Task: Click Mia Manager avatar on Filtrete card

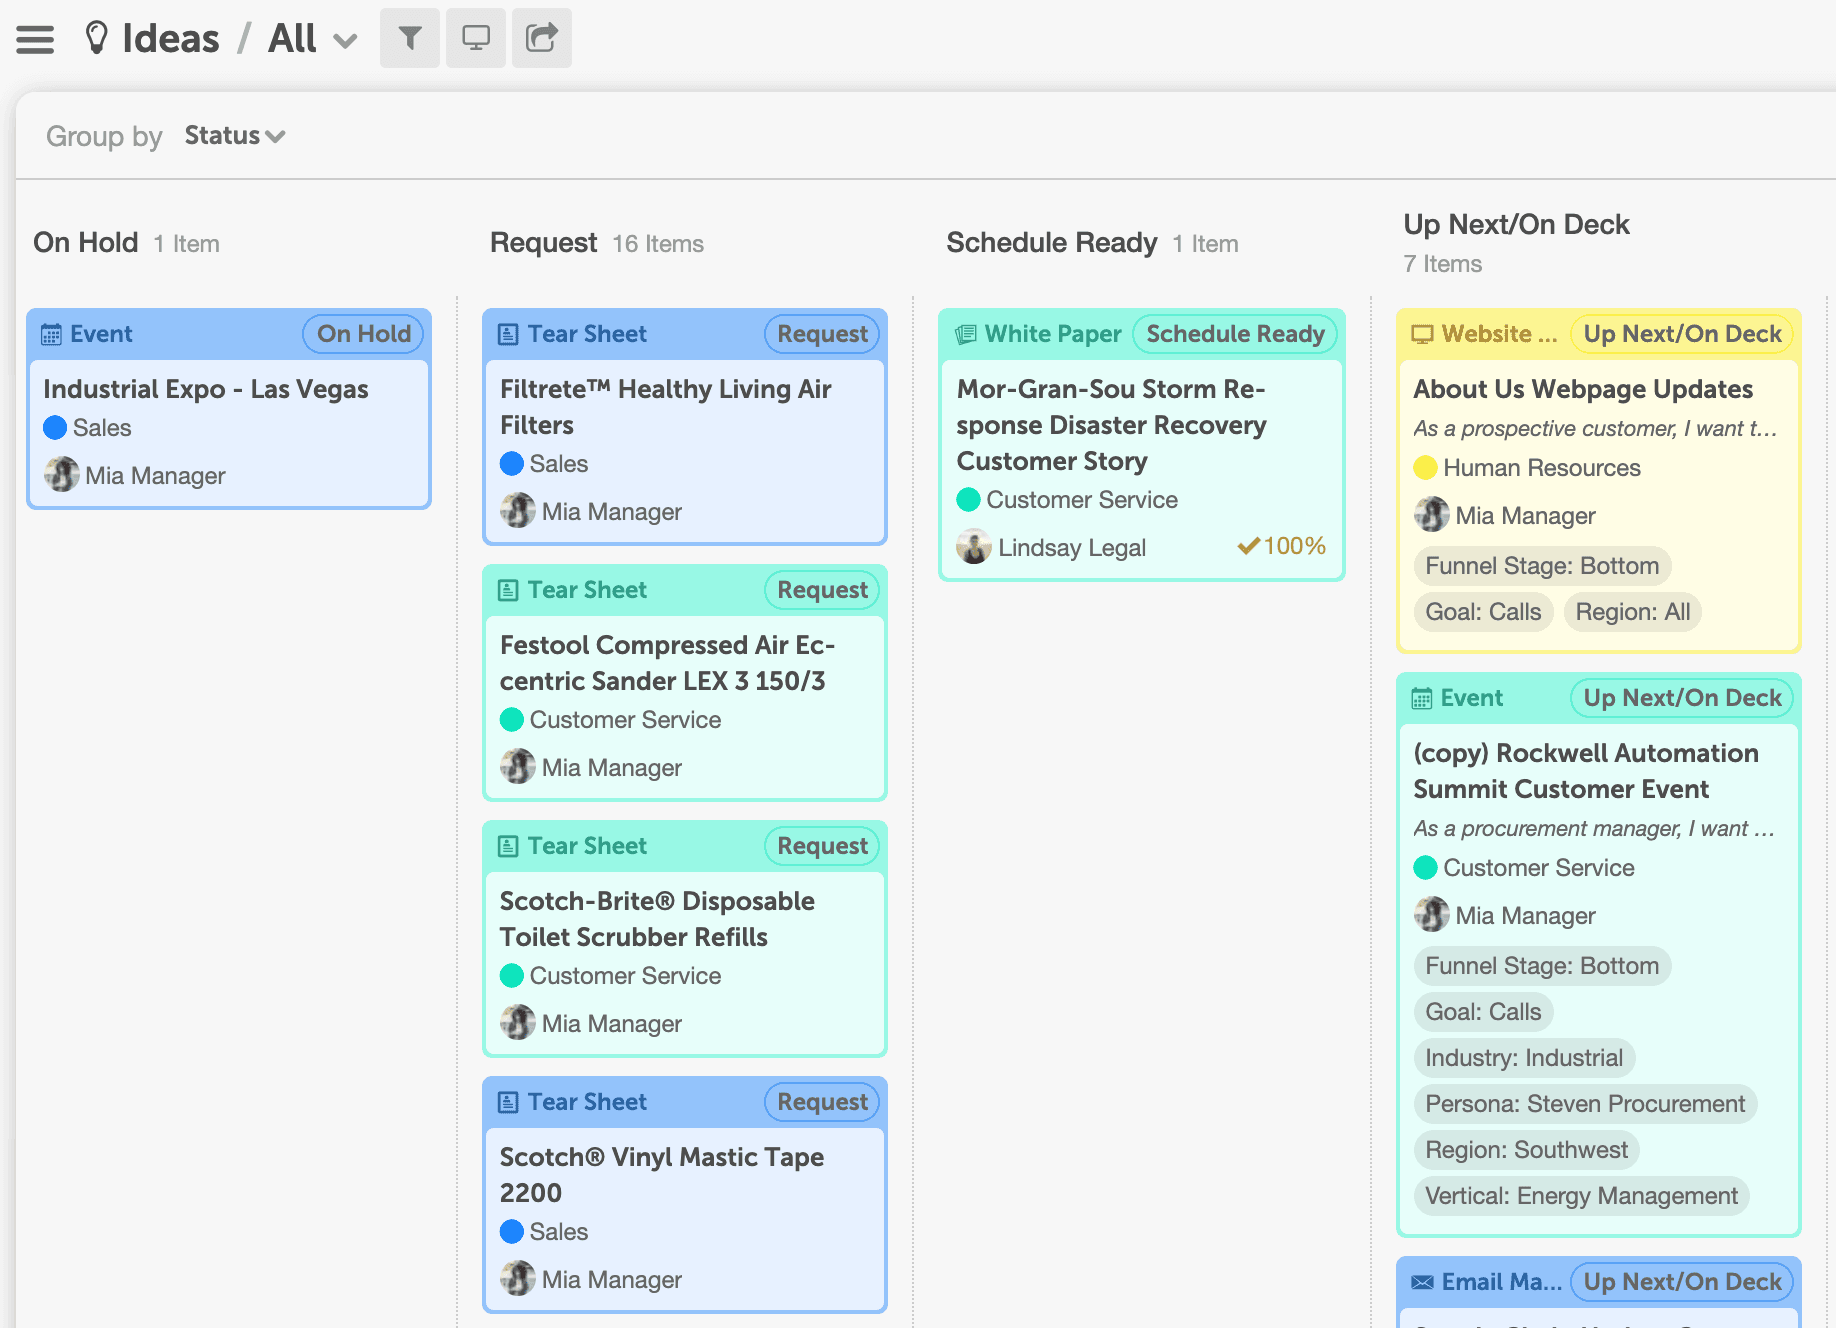Action: (517, 510)
